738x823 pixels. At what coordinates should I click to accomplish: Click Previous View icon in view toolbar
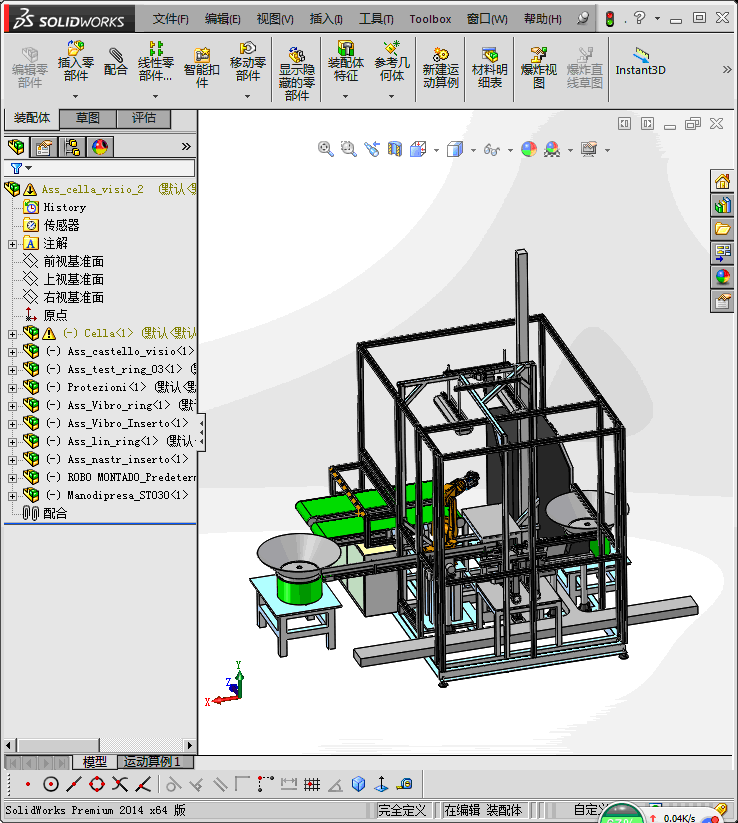click(372, 149)
